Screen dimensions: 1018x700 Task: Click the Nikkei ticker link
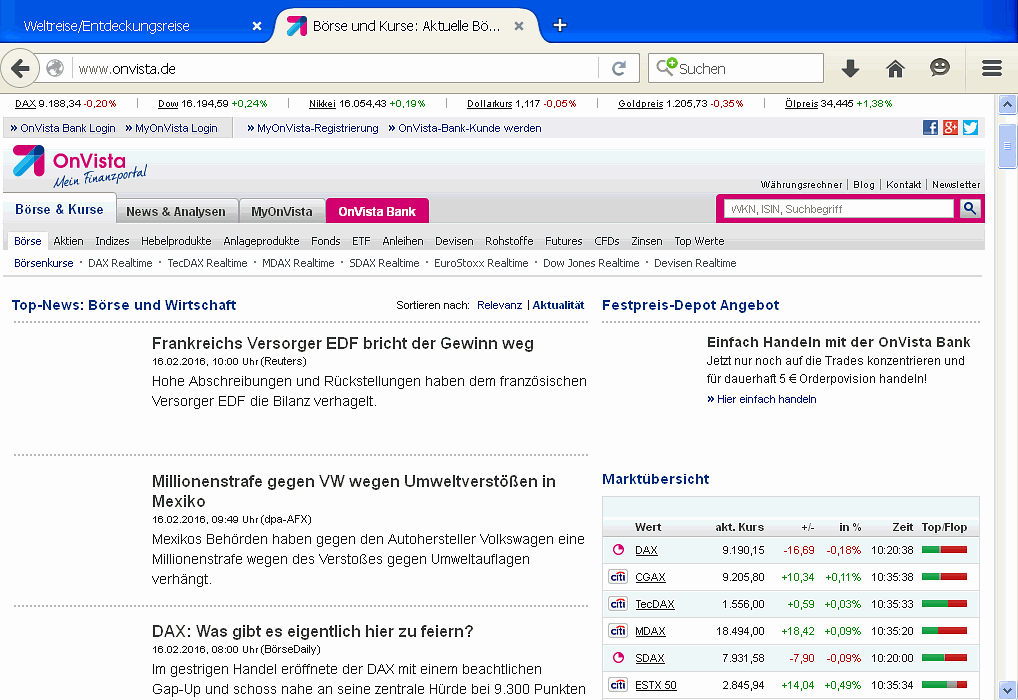pyautogui.click(x=322, y=103)
